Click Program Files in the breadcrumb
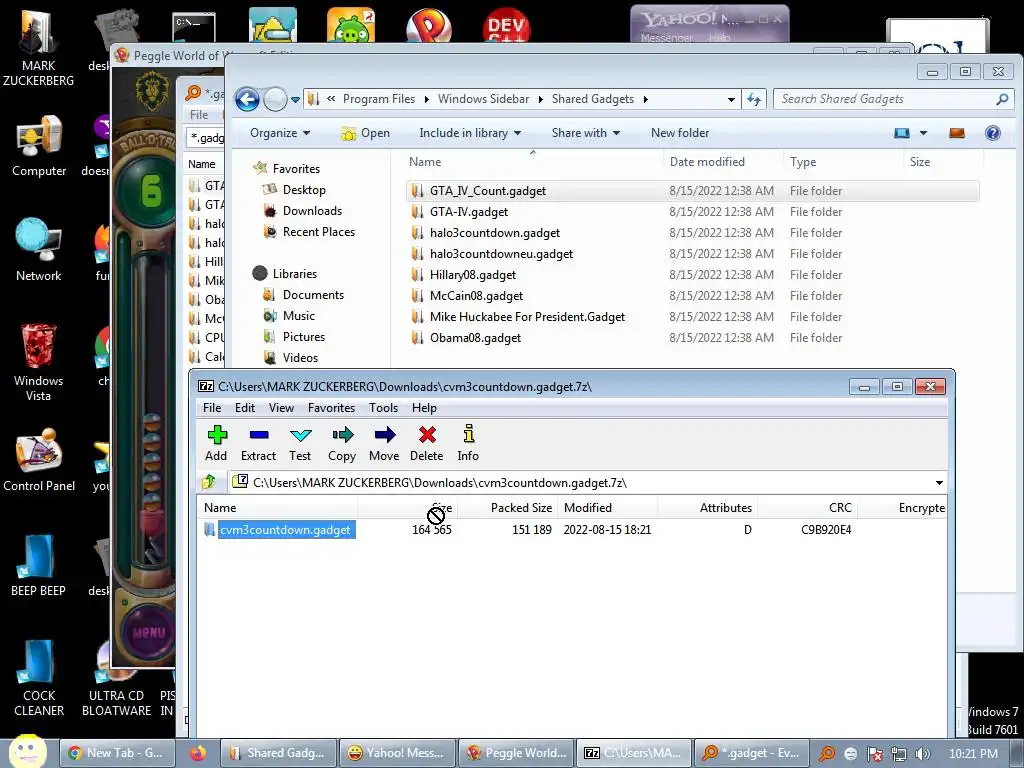The height and width of the screenshot is (768, 1024). click(x=379, y=99)
